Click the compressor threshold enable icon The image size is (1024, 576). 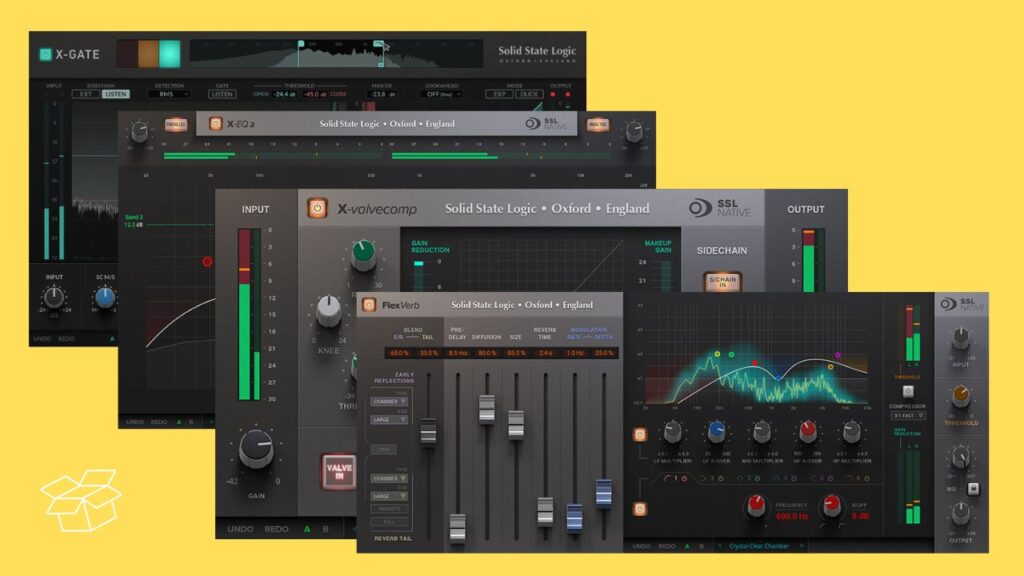908,391
